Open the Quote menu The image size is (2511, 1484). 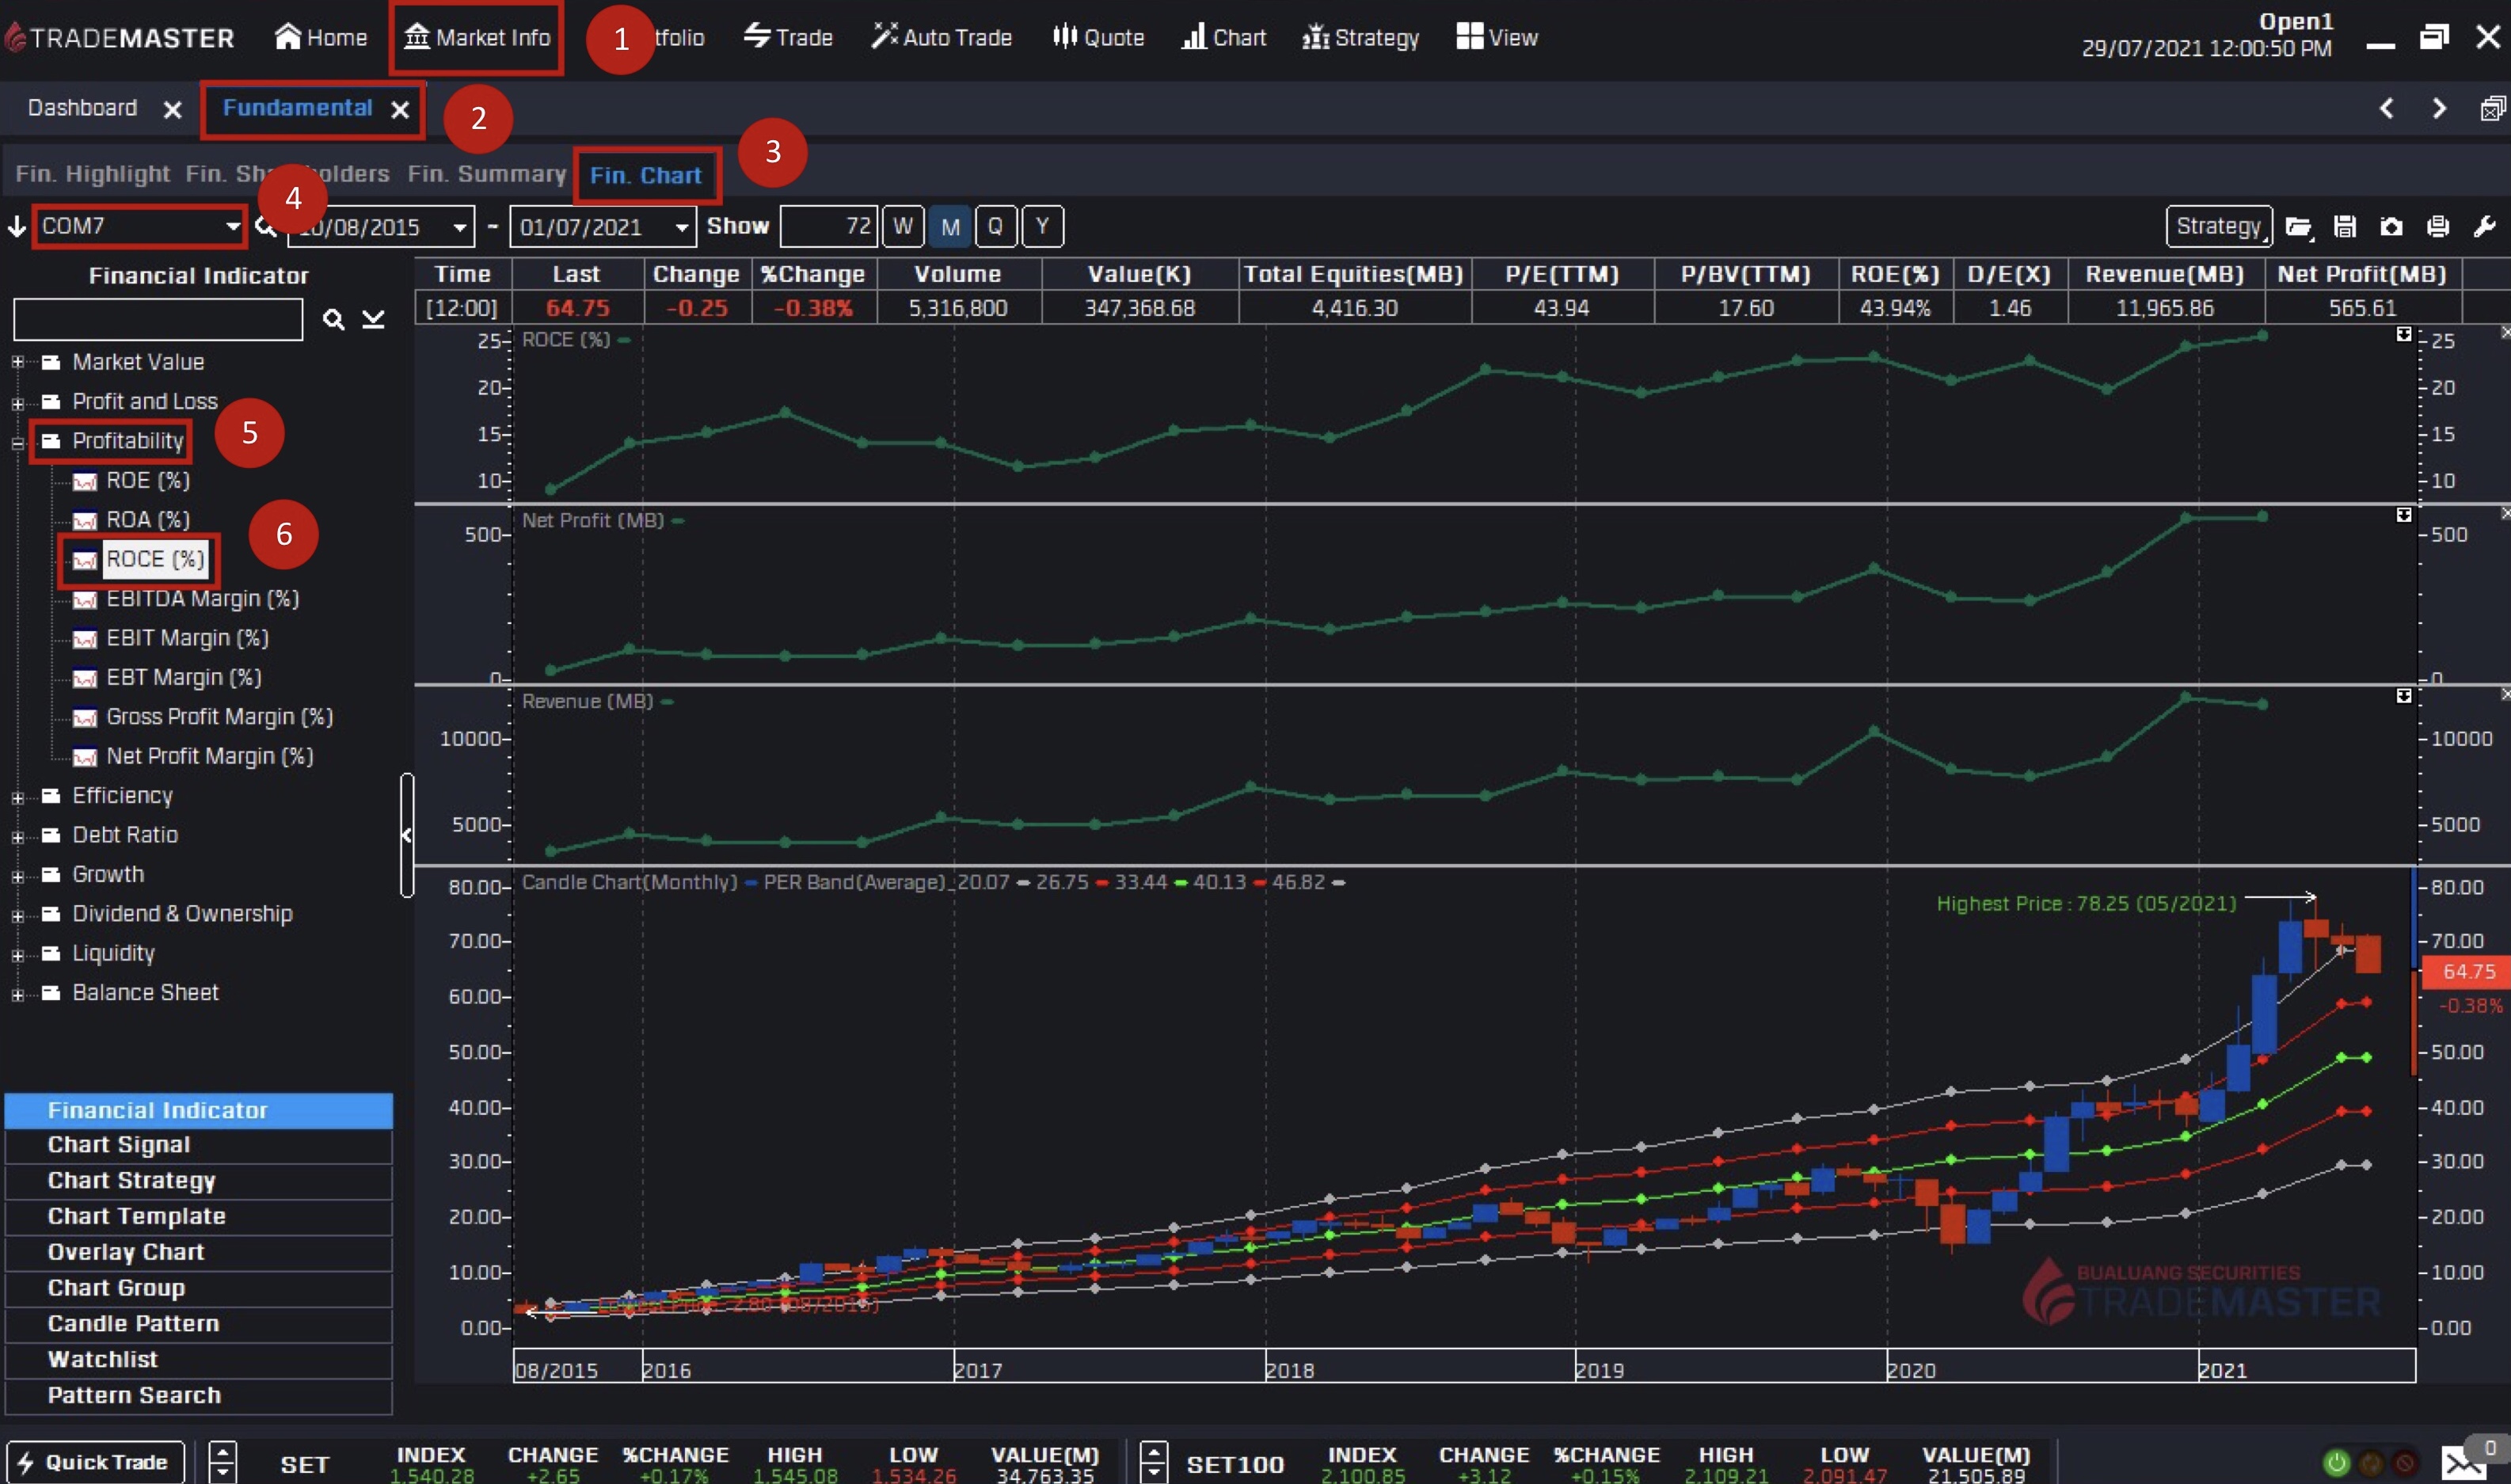pos(1098,37)
